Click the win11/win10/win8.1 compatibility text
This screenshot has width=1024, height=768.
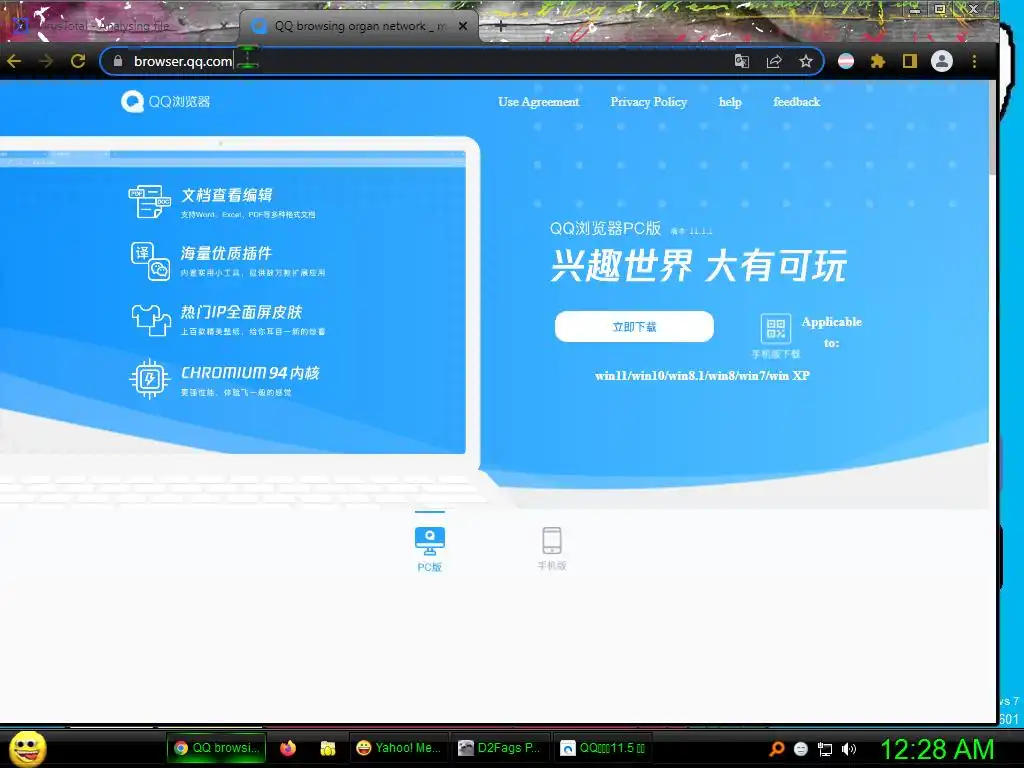[702, 376]
